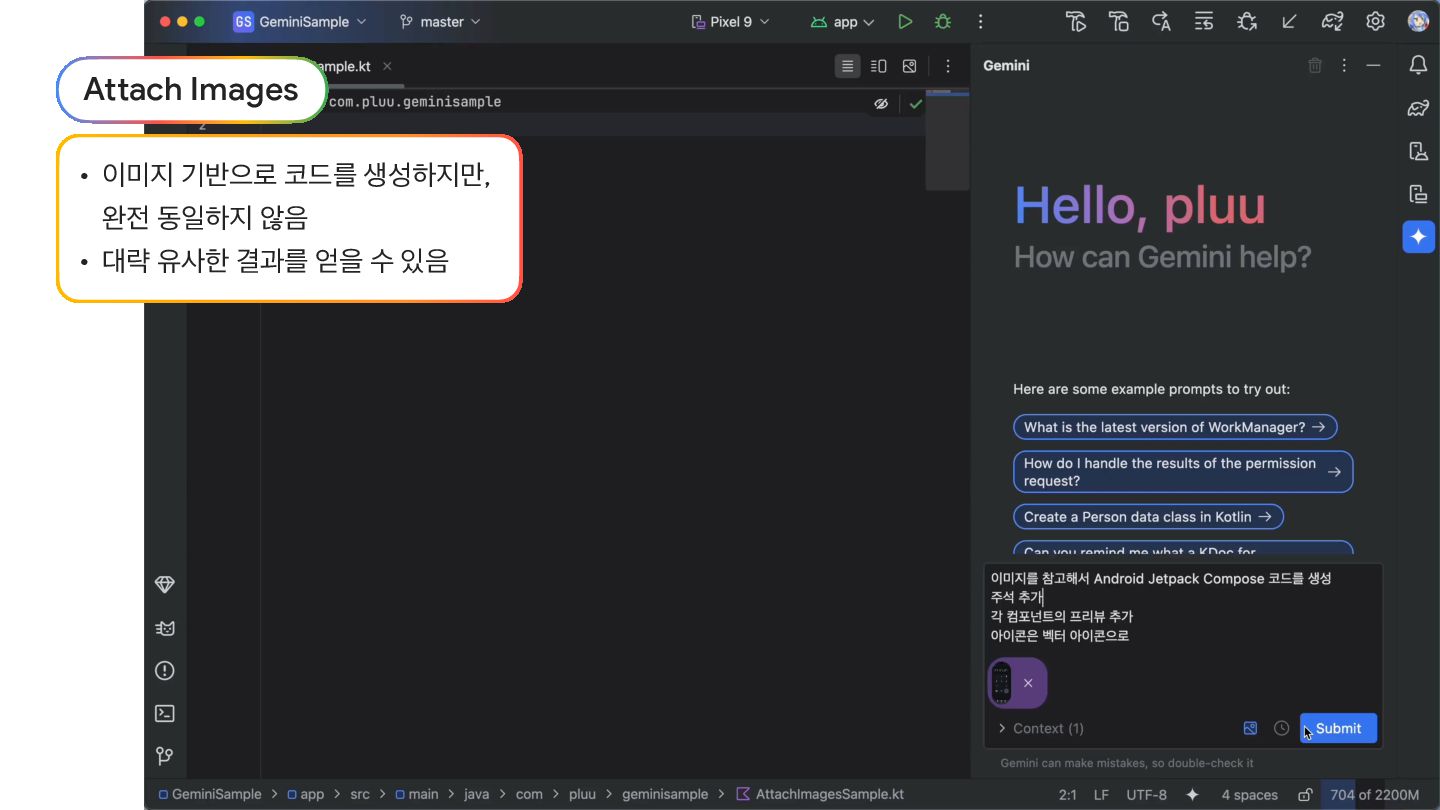Open Git branch tool window in left sidebar

165,757
